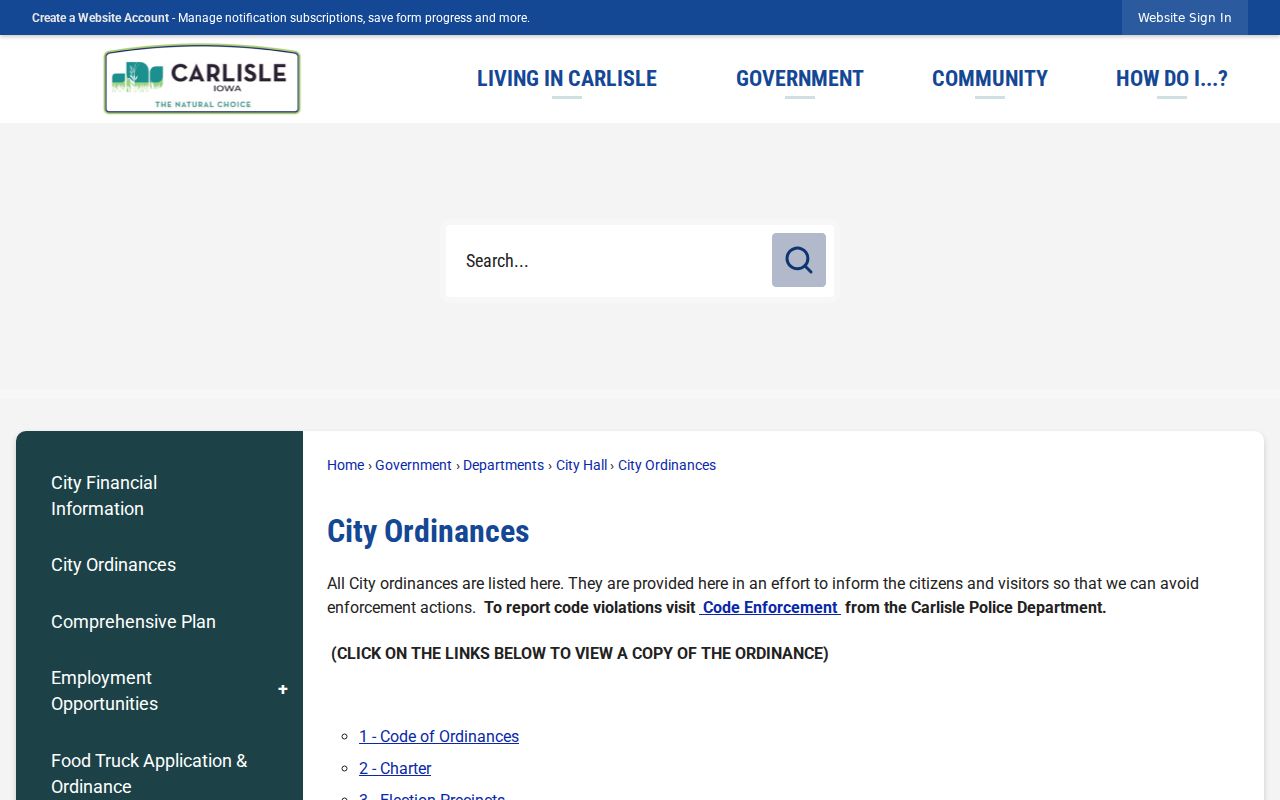Open the Community menu

(990, 79)
